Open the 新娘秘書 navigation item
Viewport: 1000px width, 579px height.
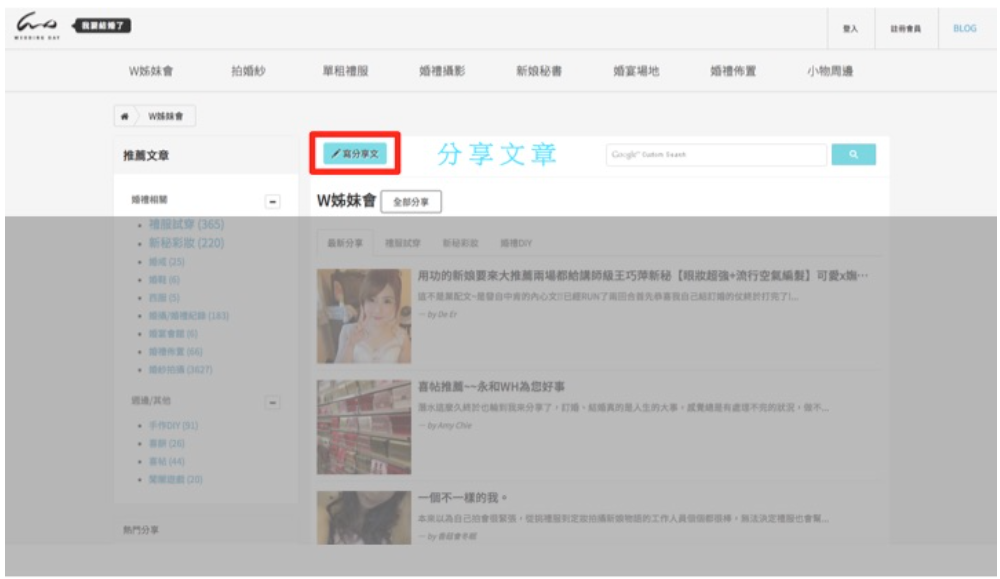pyautogui.click(x=539, y=71)
